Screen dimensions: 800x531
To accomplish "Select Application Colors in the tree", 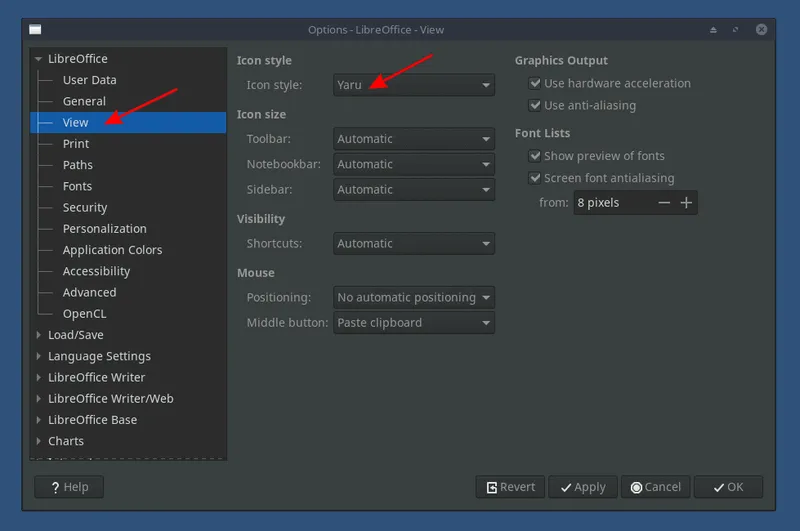I will (112, 250).
